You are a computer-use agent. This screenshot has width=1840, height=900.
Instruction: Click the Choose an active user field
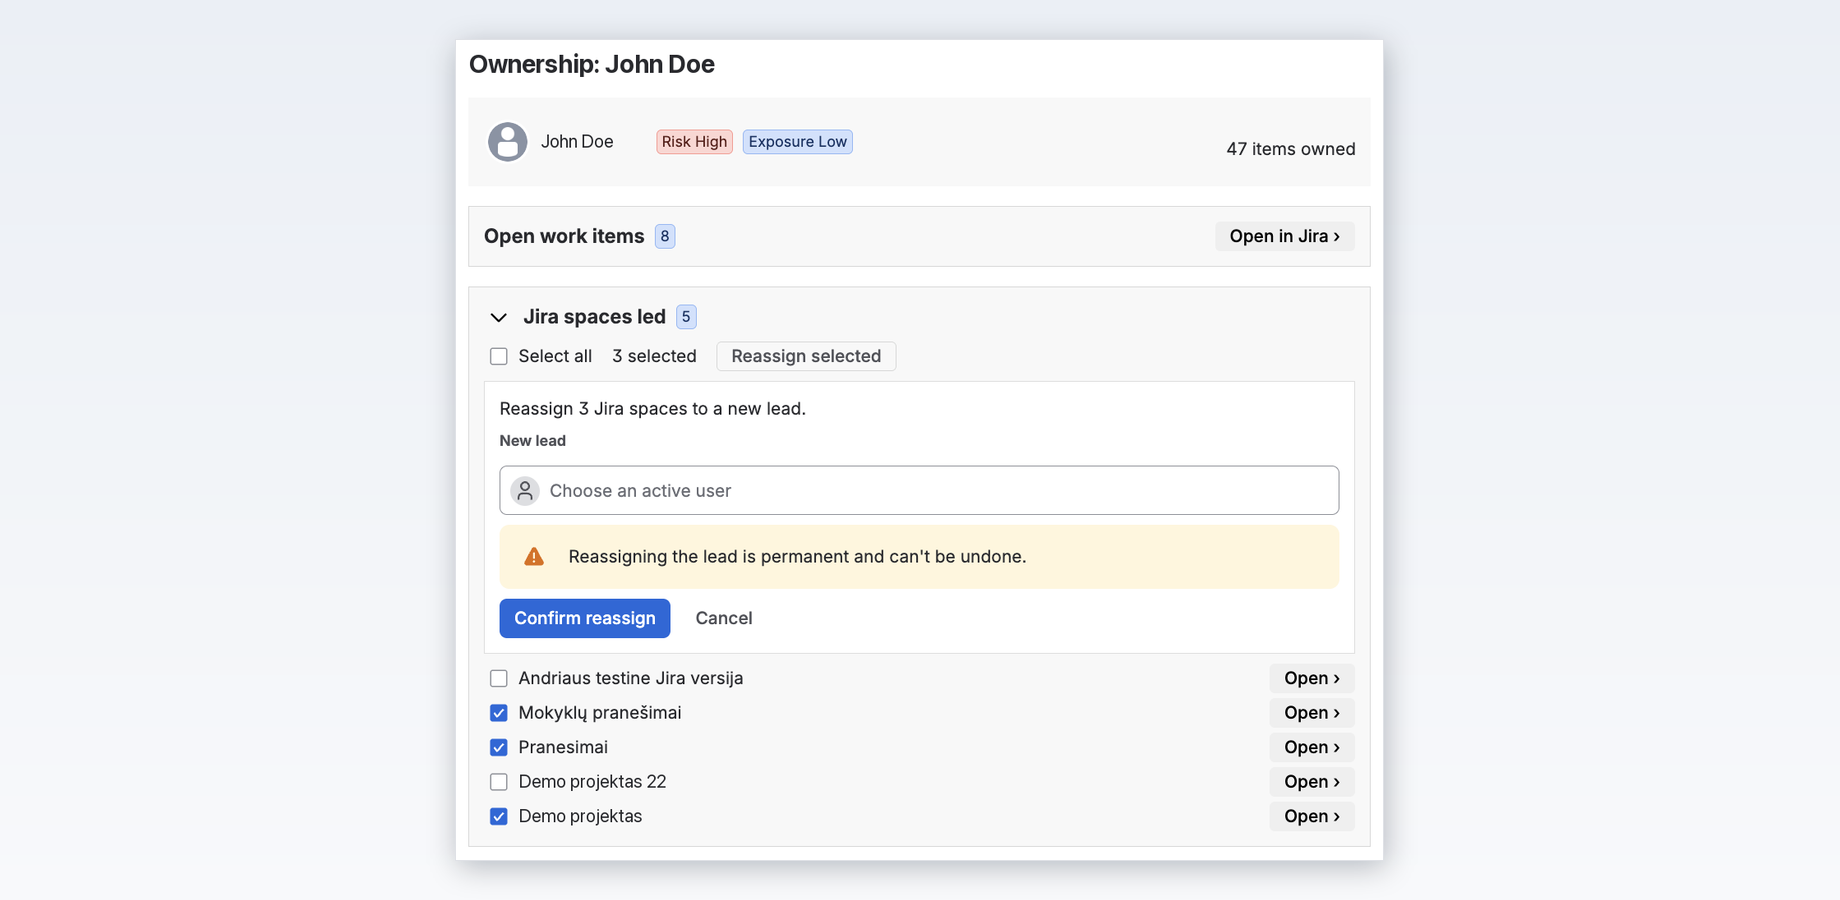pyautogui.click(x=919, y=490)
